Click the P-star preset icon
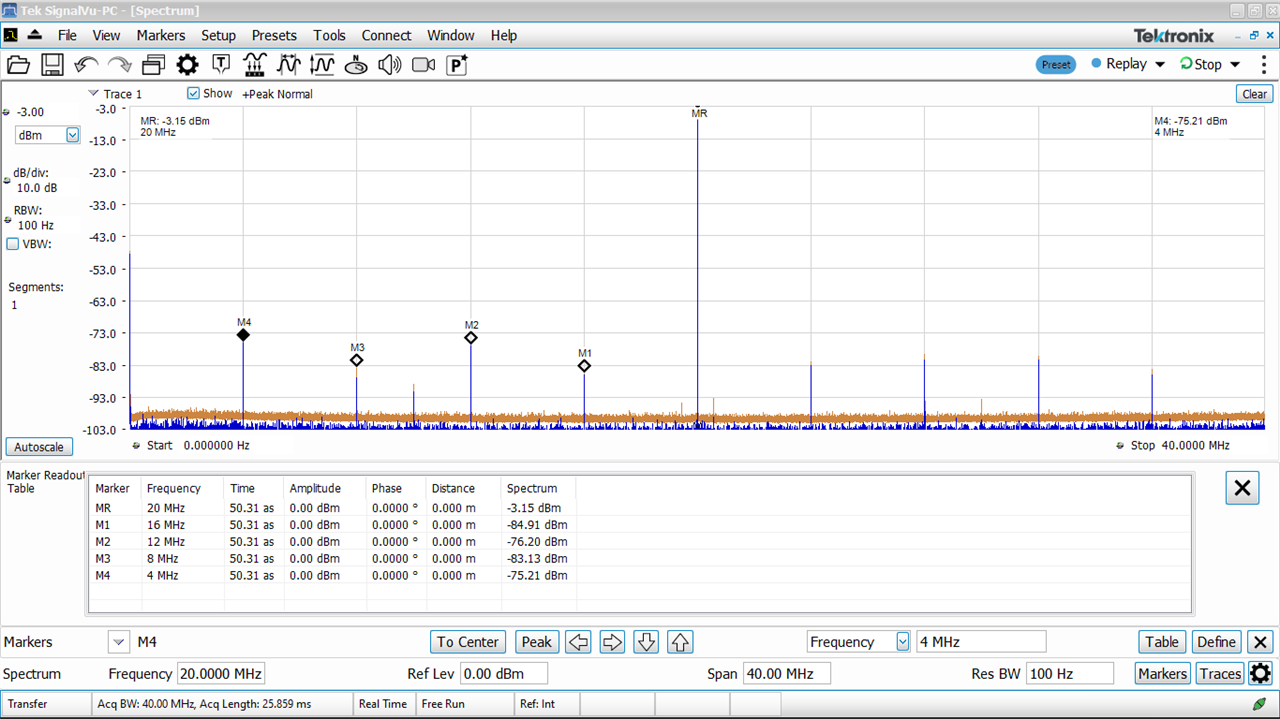The width and height of the screenshot is (1280, 719). click(x=457, y=65)
